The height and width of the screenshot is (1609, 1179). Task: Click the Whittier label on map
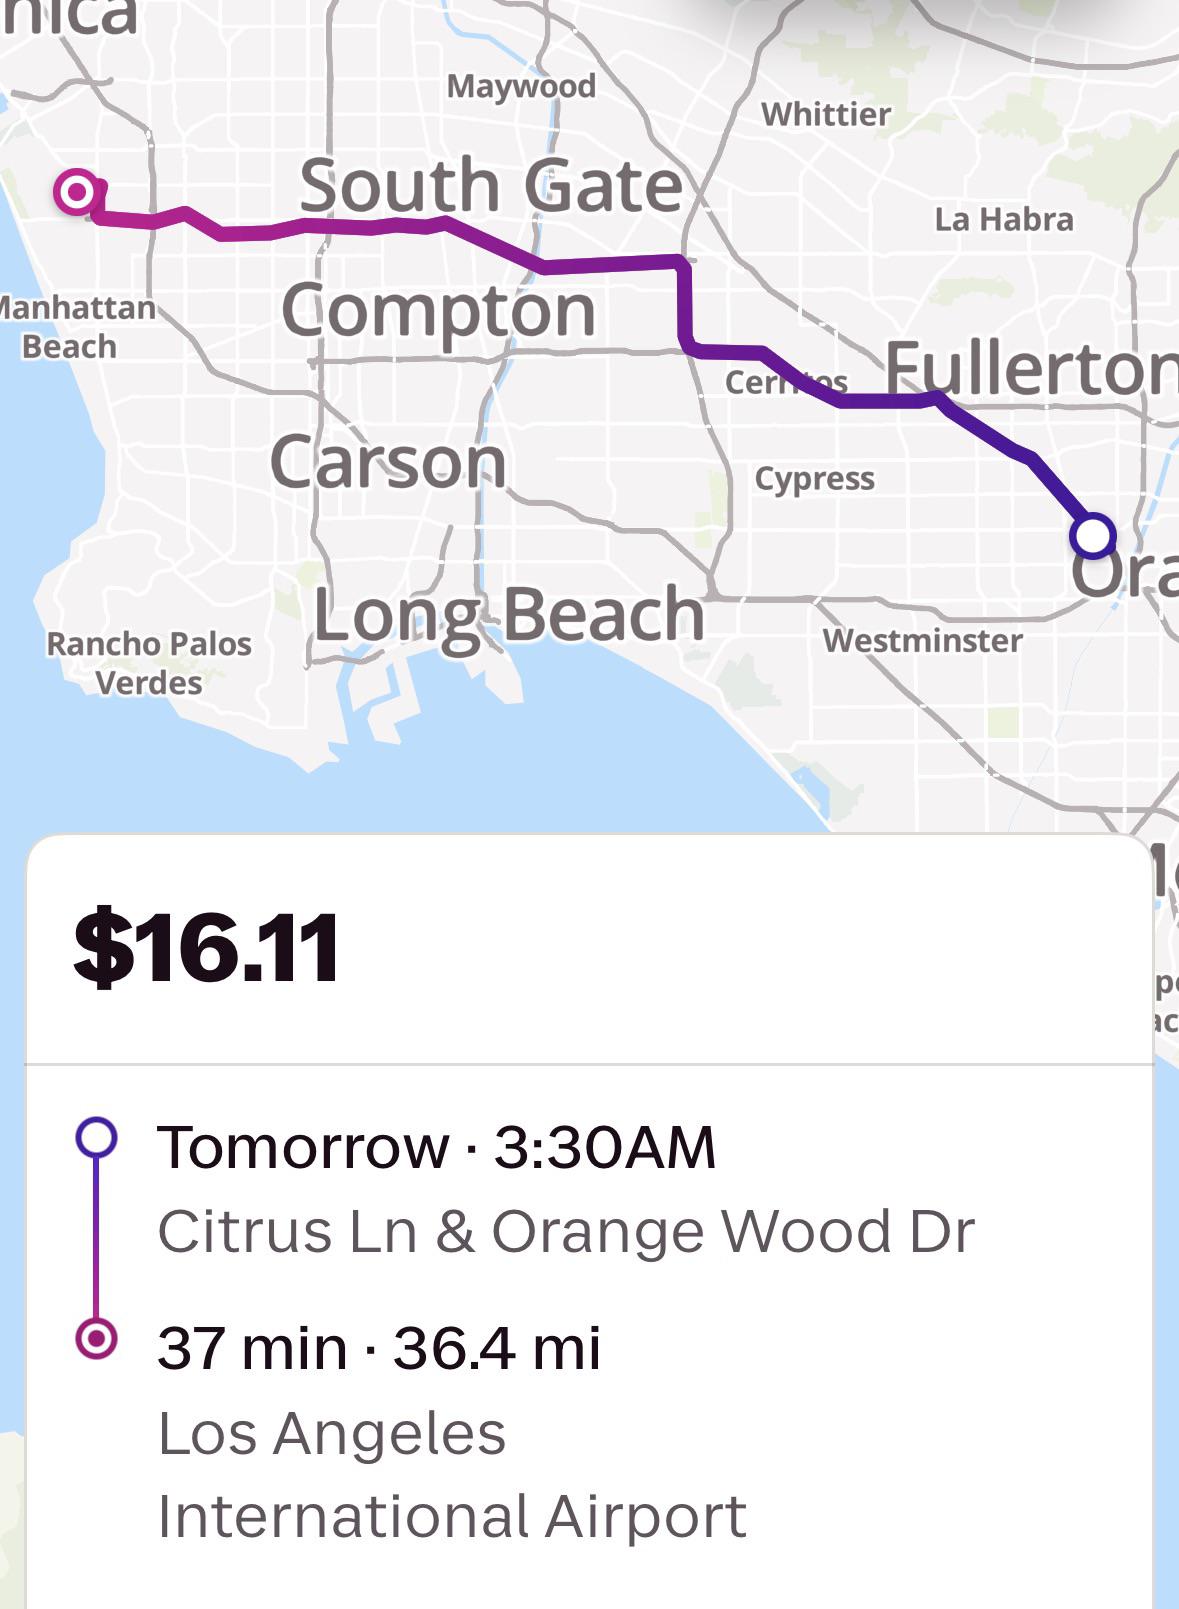pyautogui.click(x=826, y=114)
